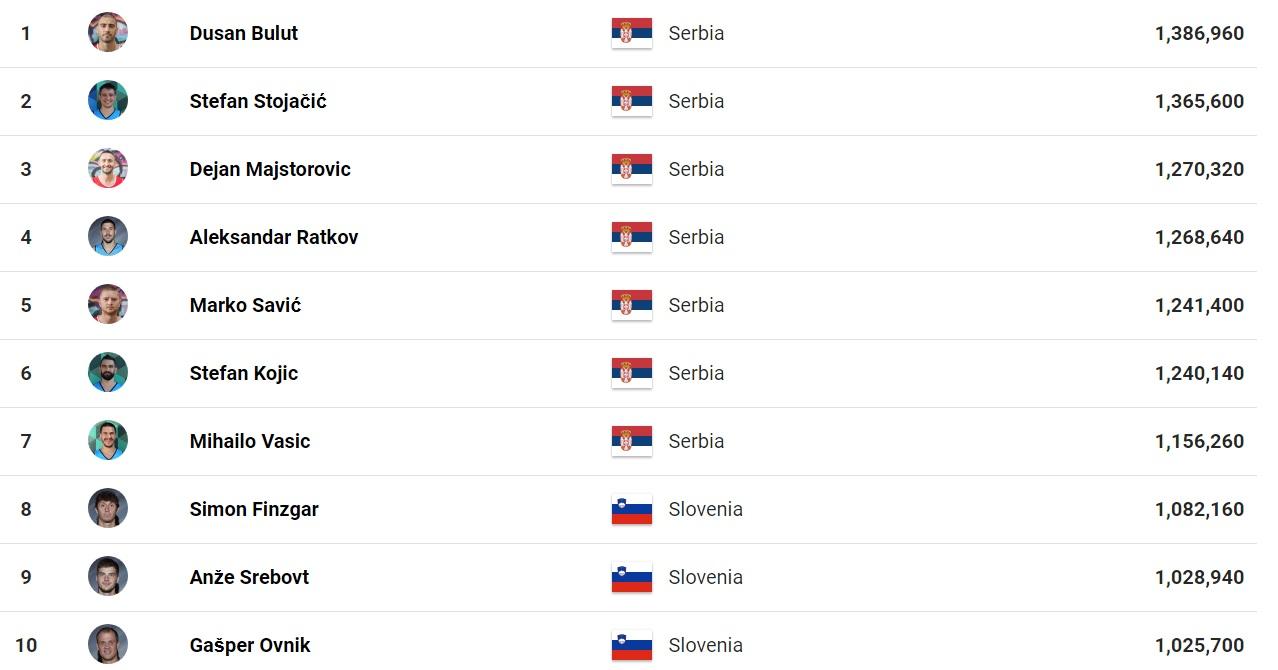Viewport: 1278px width, 670px height.
Task: Open Aleksandar Ratkov's avatar image
Action: [x=108, y=236]
